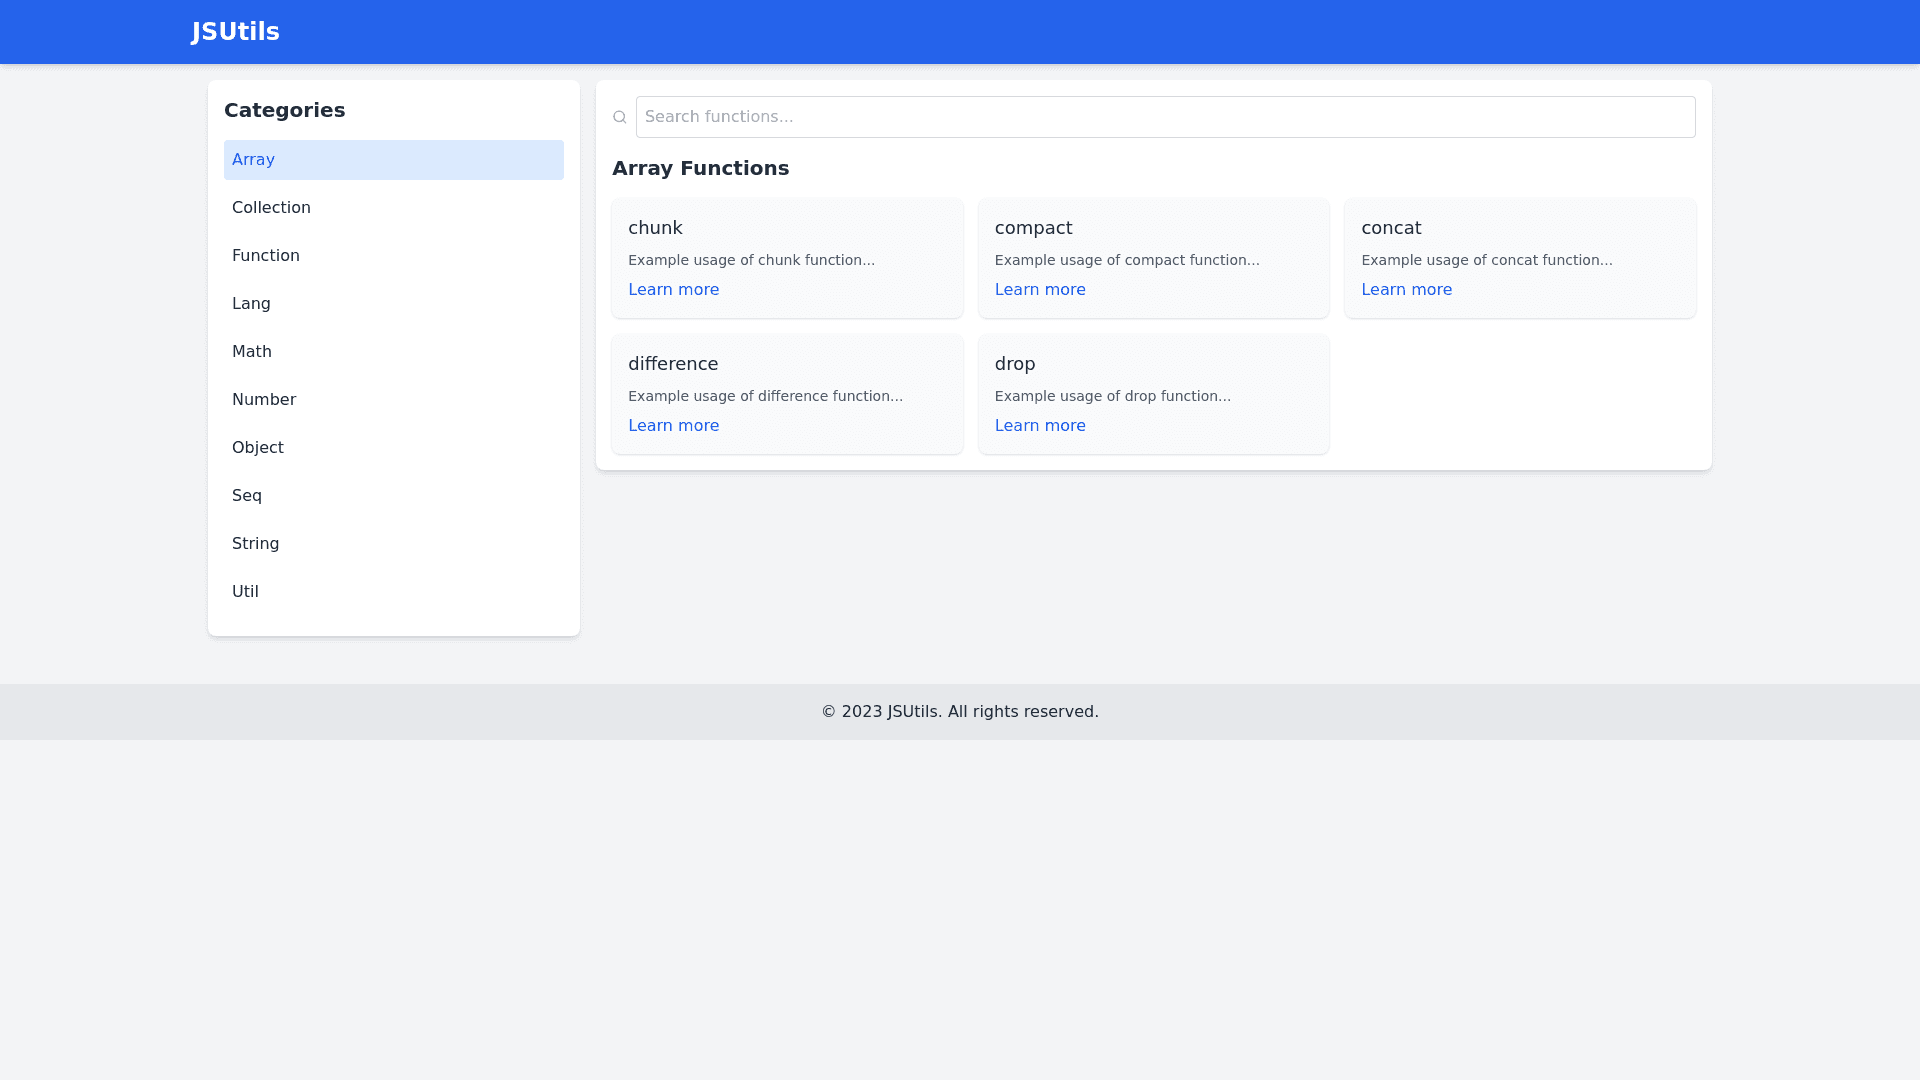Go to the Math category
The height and width of the screenshot is (1080, 1920).
[393, 352]
